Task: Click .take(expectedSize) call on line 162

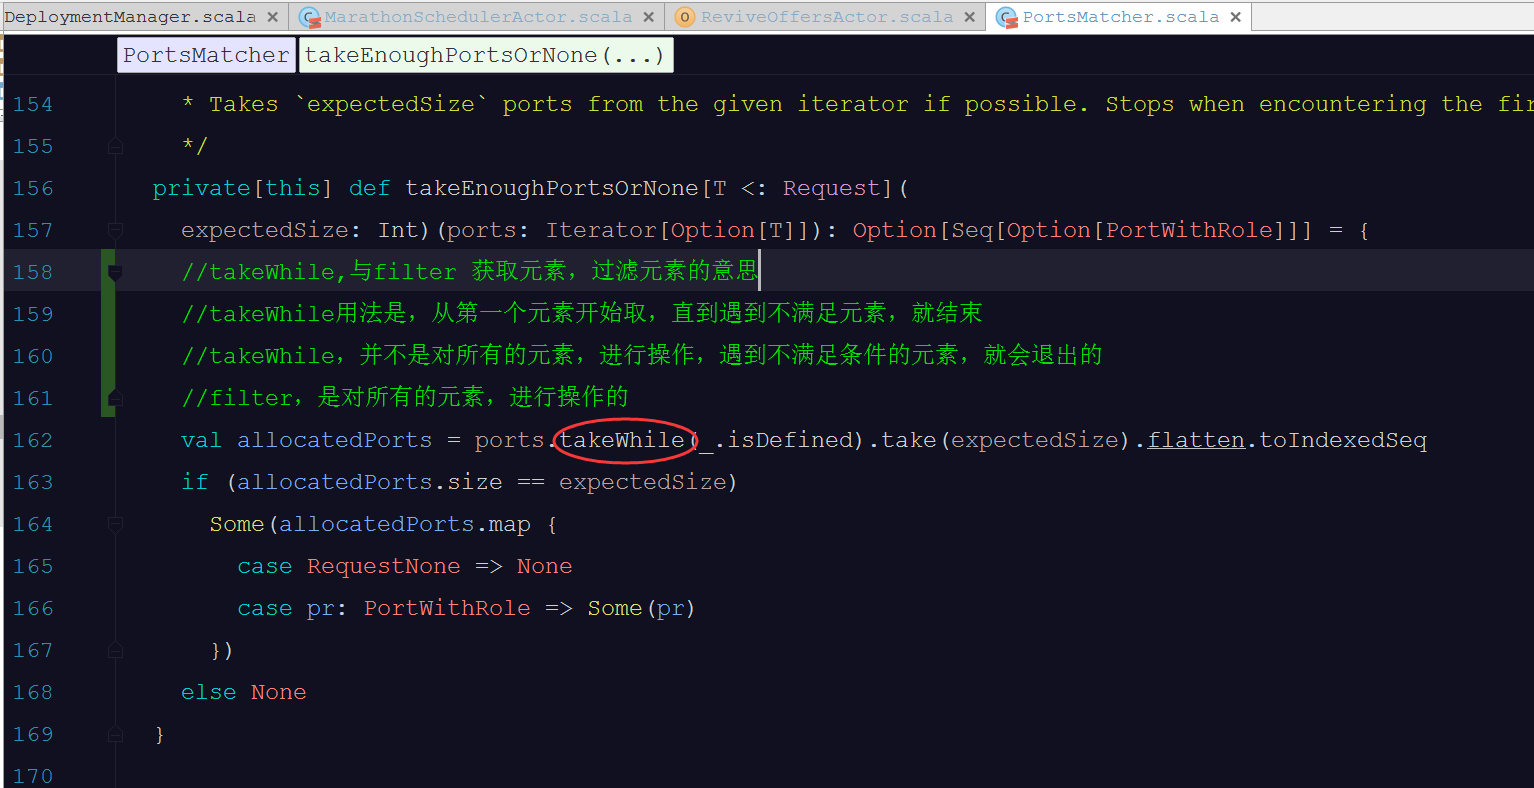Action: (x=999, y=440)
